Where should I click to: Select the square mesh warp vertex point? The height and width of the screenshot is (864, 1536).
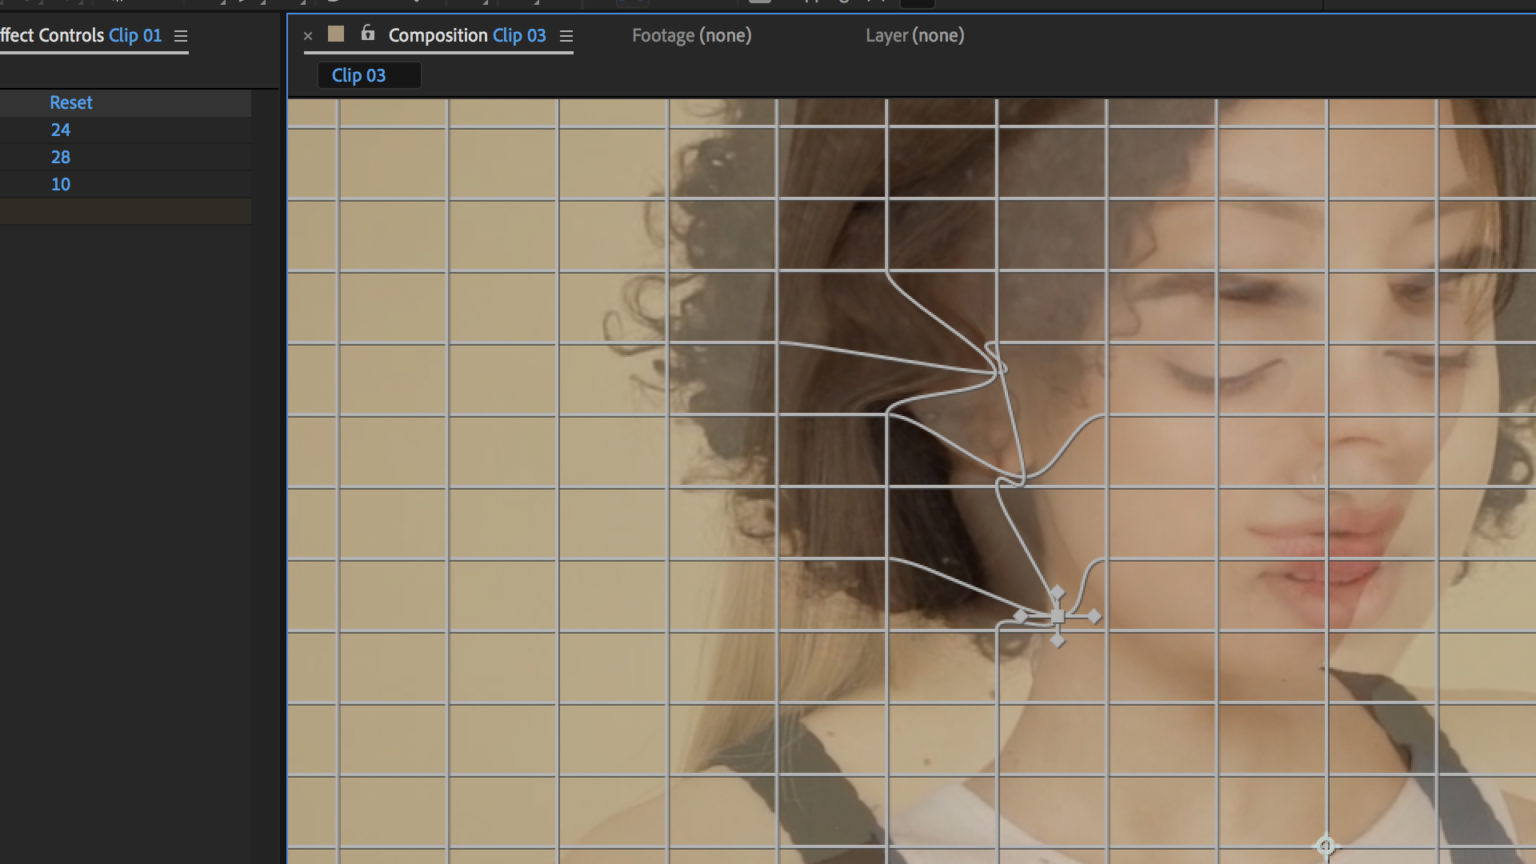(x=1057, y=616)
